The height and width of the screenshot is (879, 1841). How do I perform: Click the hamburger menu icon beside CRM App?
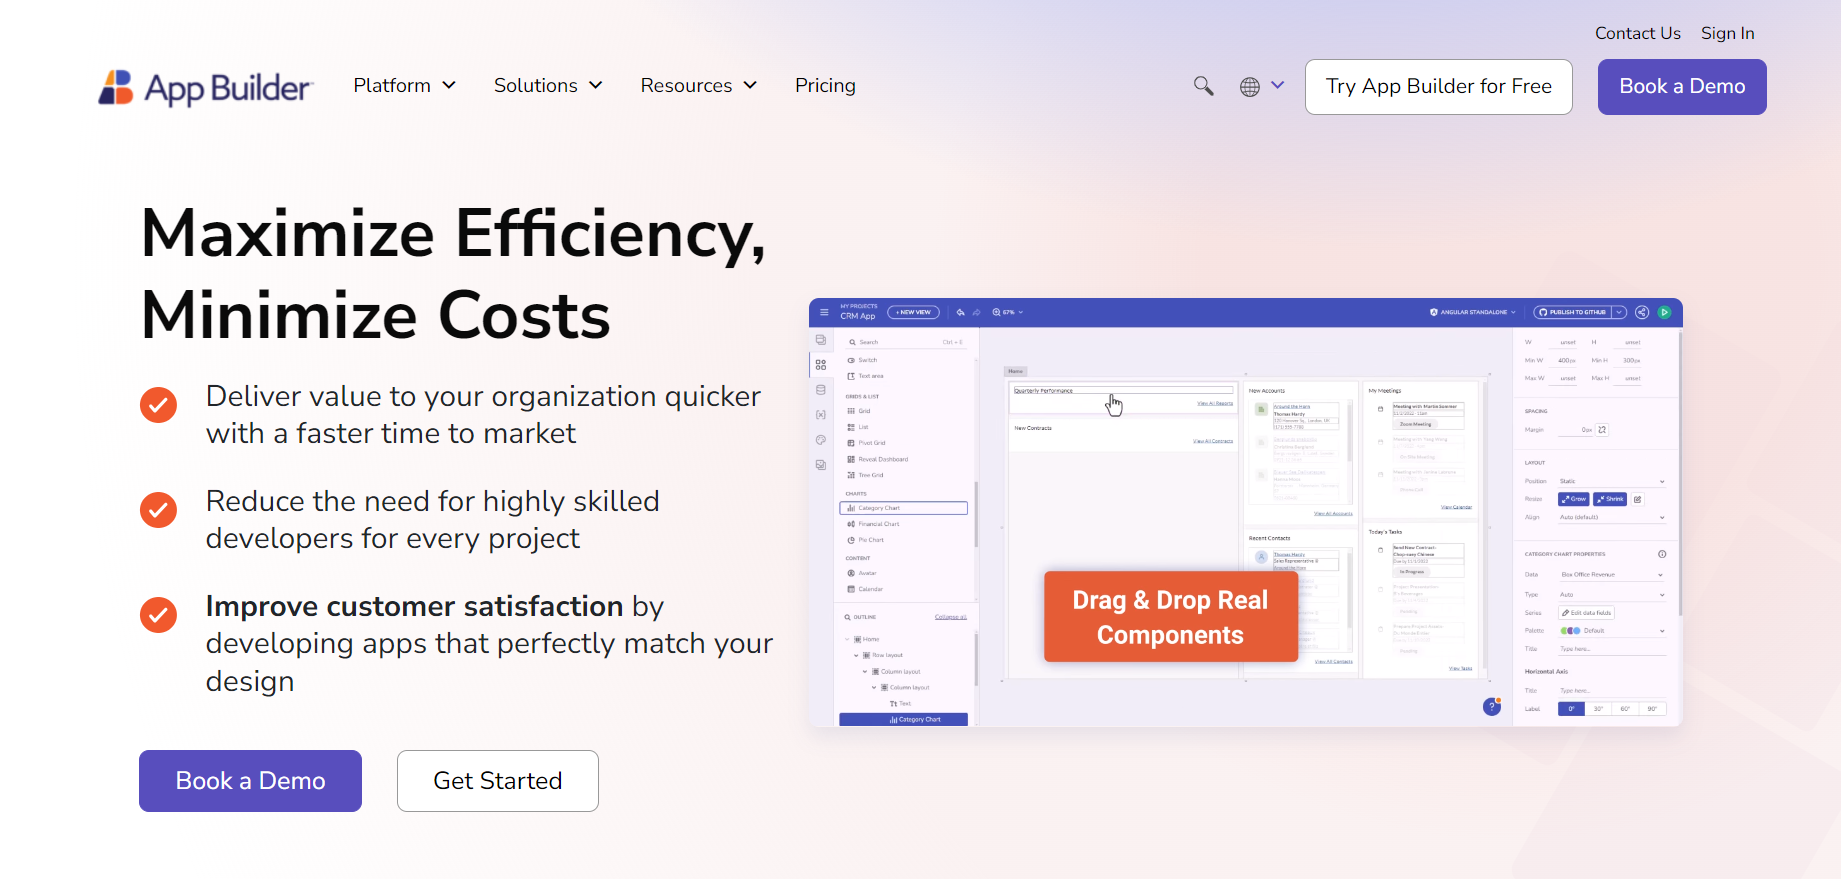click(824, 312)
